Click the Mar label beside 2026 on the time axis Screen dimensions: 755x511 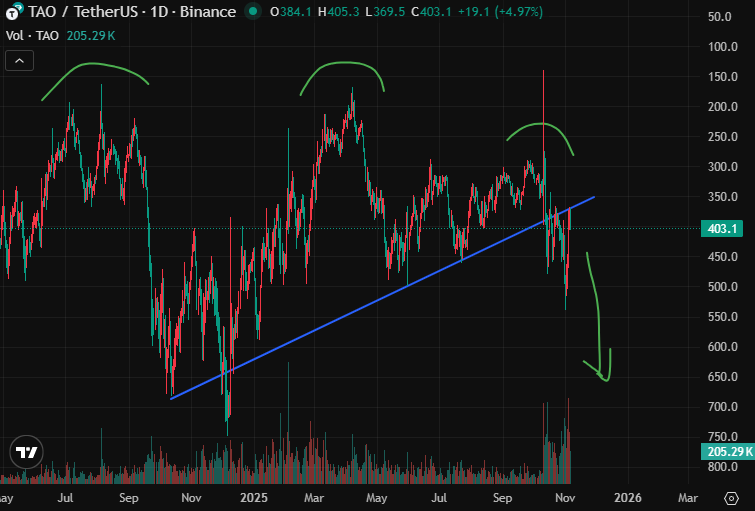pos(688,498)
